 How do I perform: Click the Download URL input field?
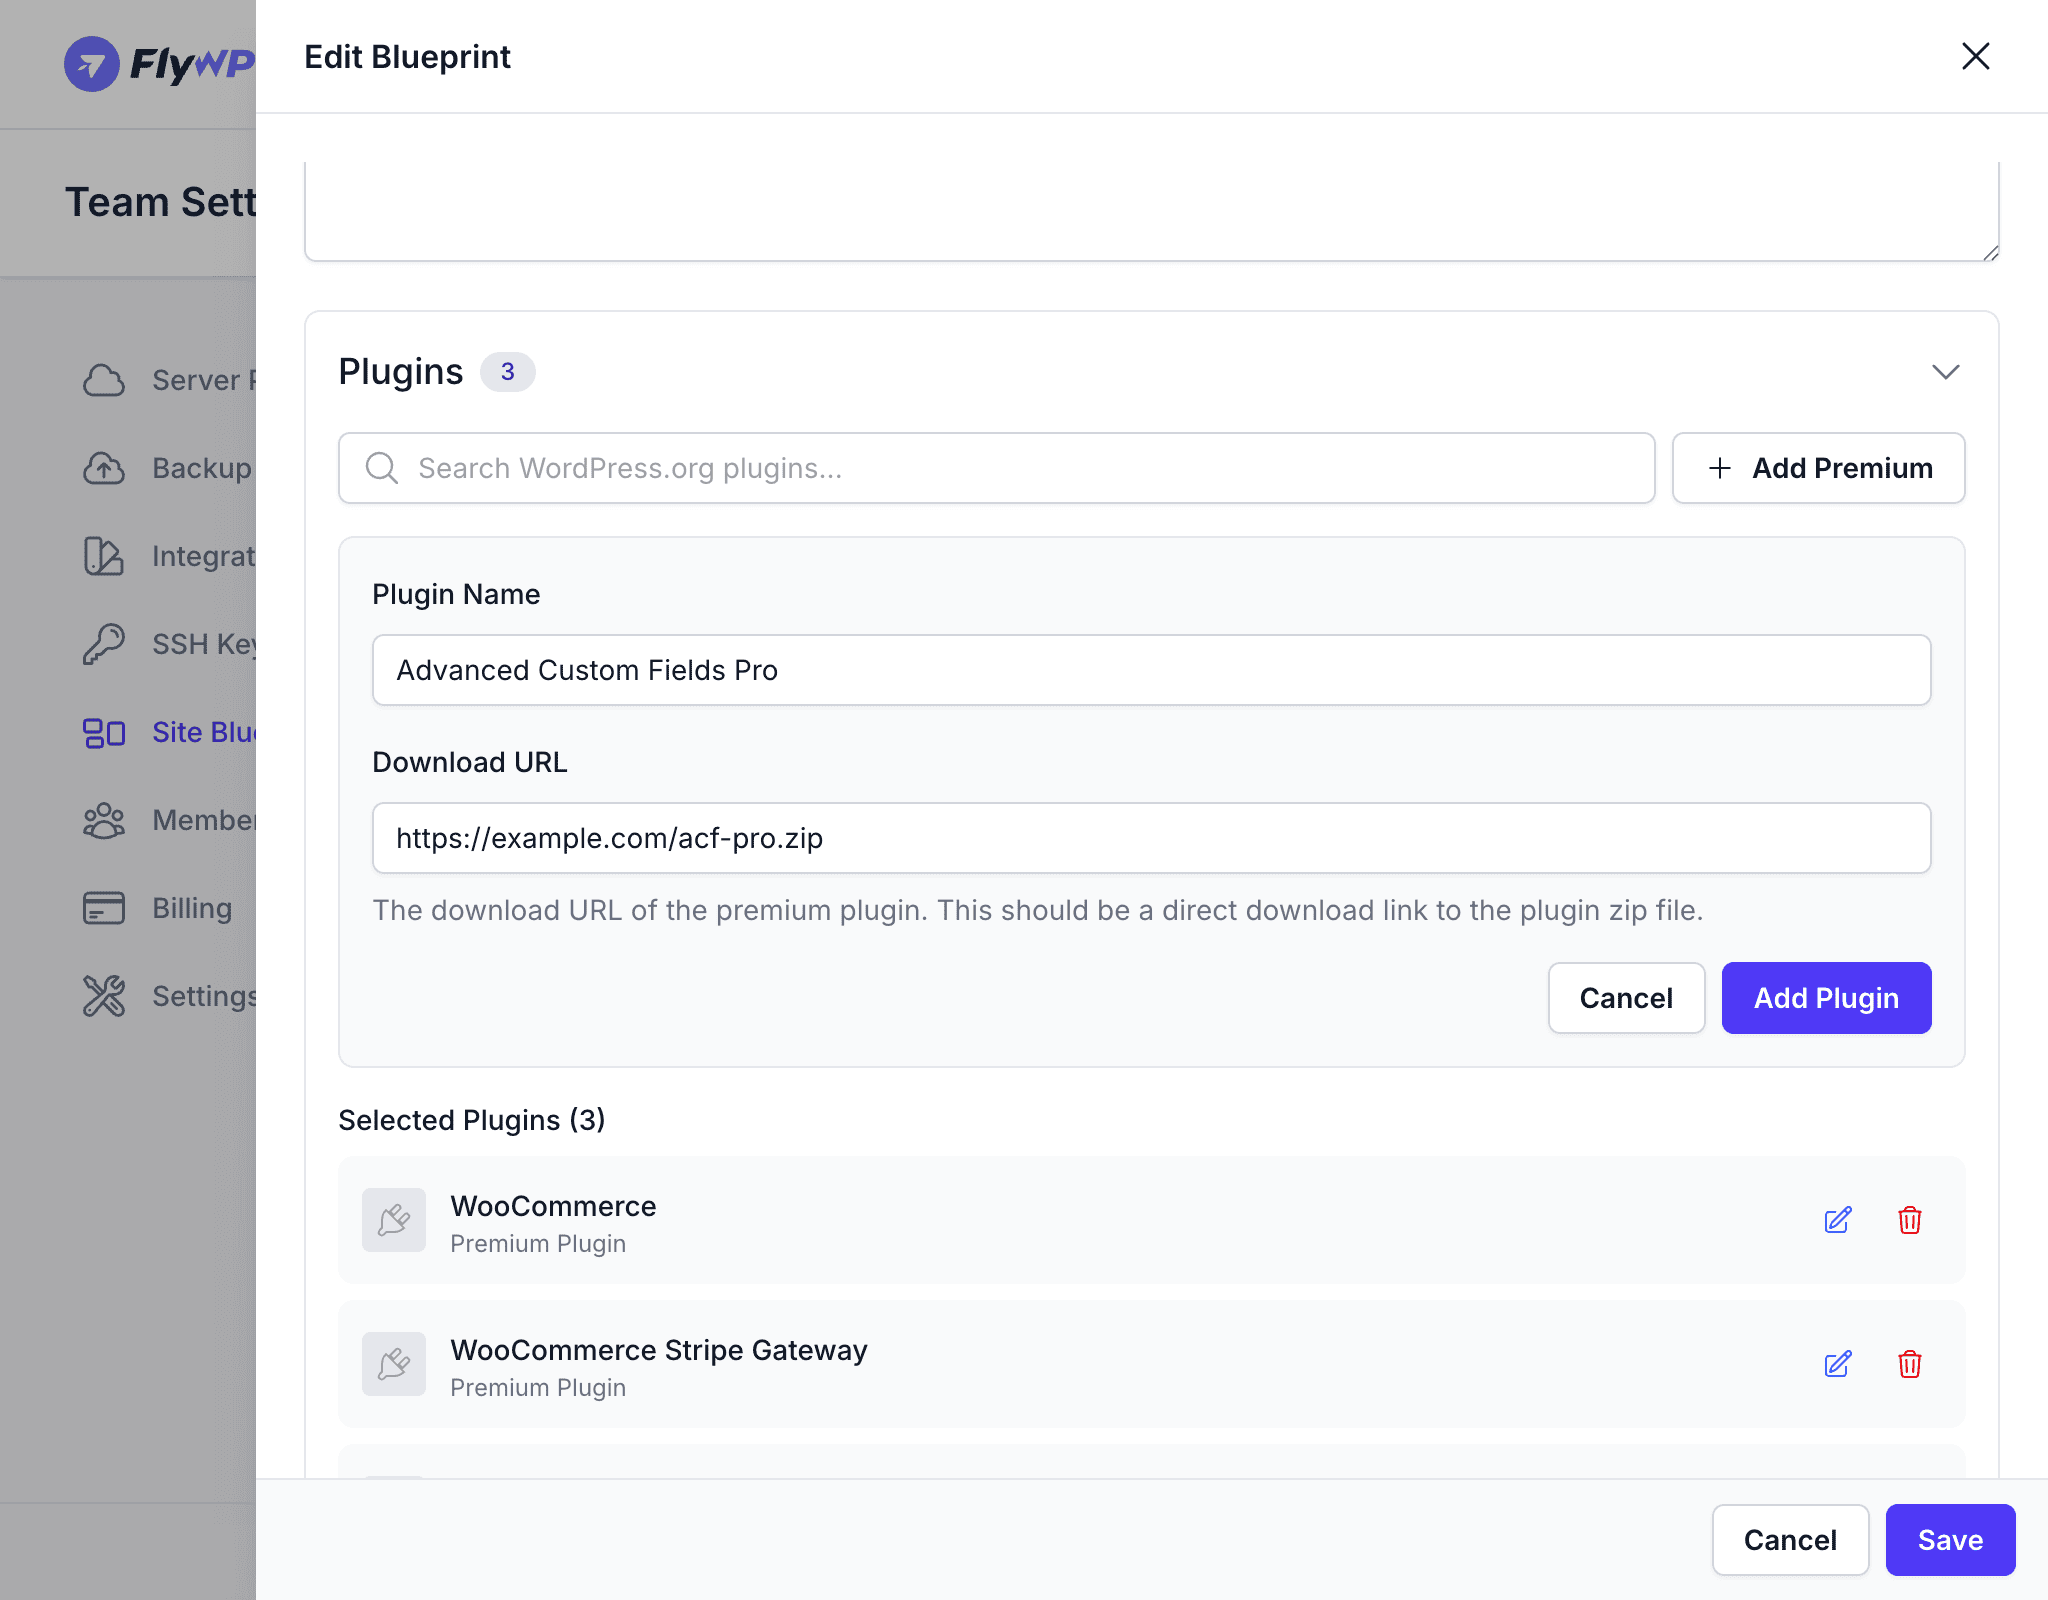tap(1151, 838)
